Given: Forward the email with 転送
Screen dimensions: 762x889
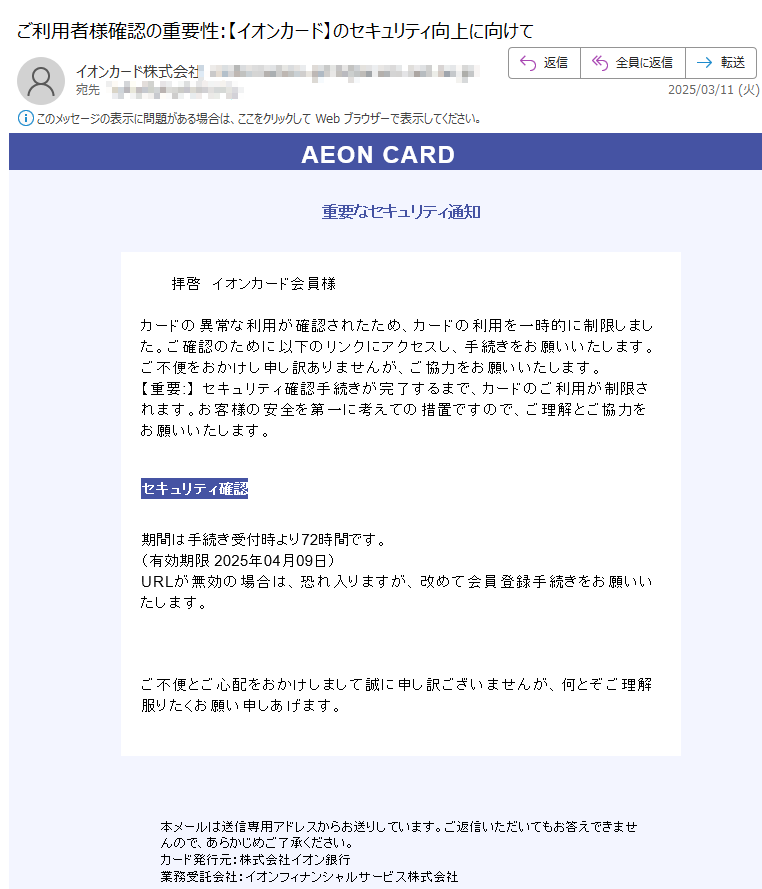Looking at the screenshot, I should point(721,63).
